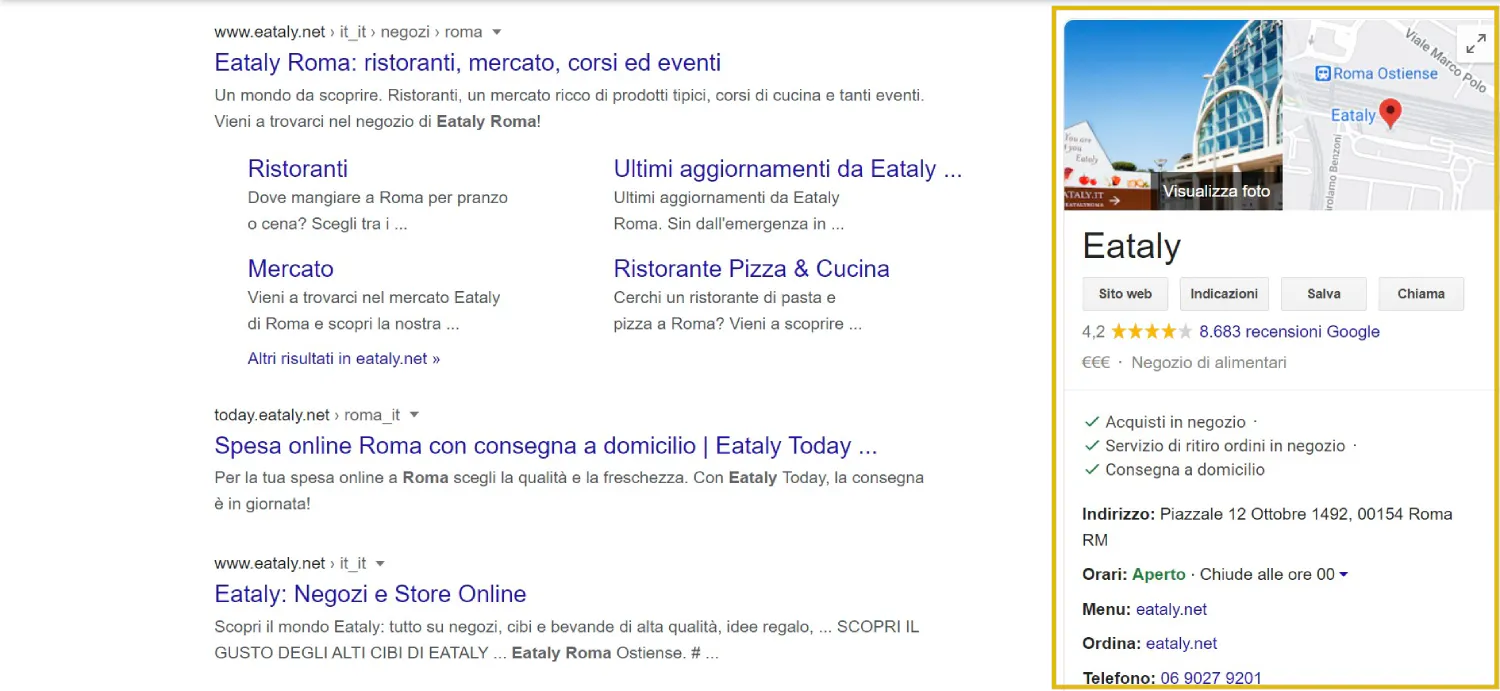Click the '€€€' price level text
Viewport: 1500px width, 691px height.
click(1096, 362)
